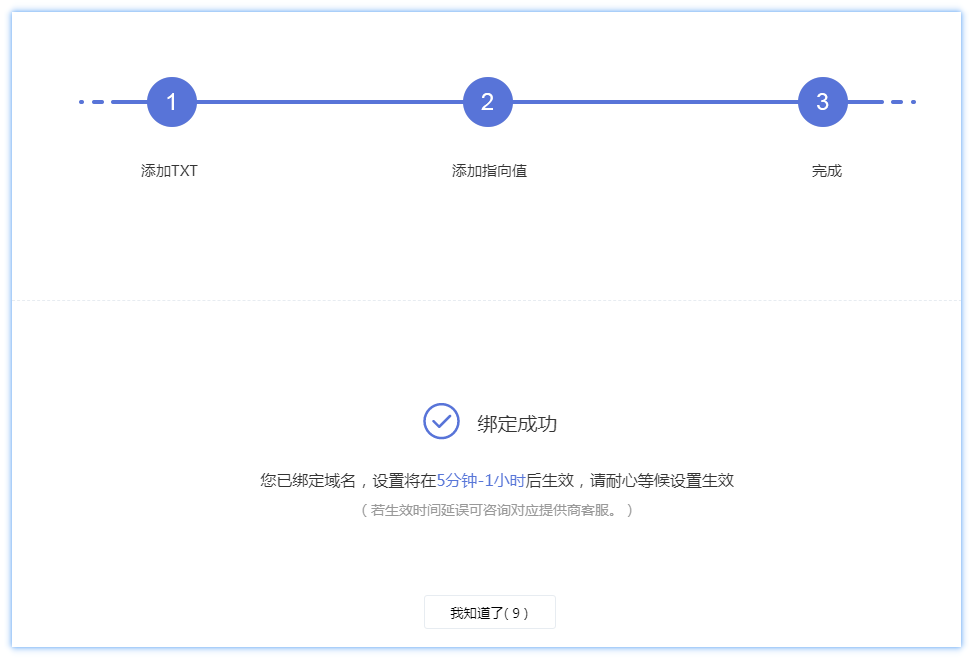The image size is (973, 659).
Task: Click the connector line between steps 1 and 2
Action: 330,102
